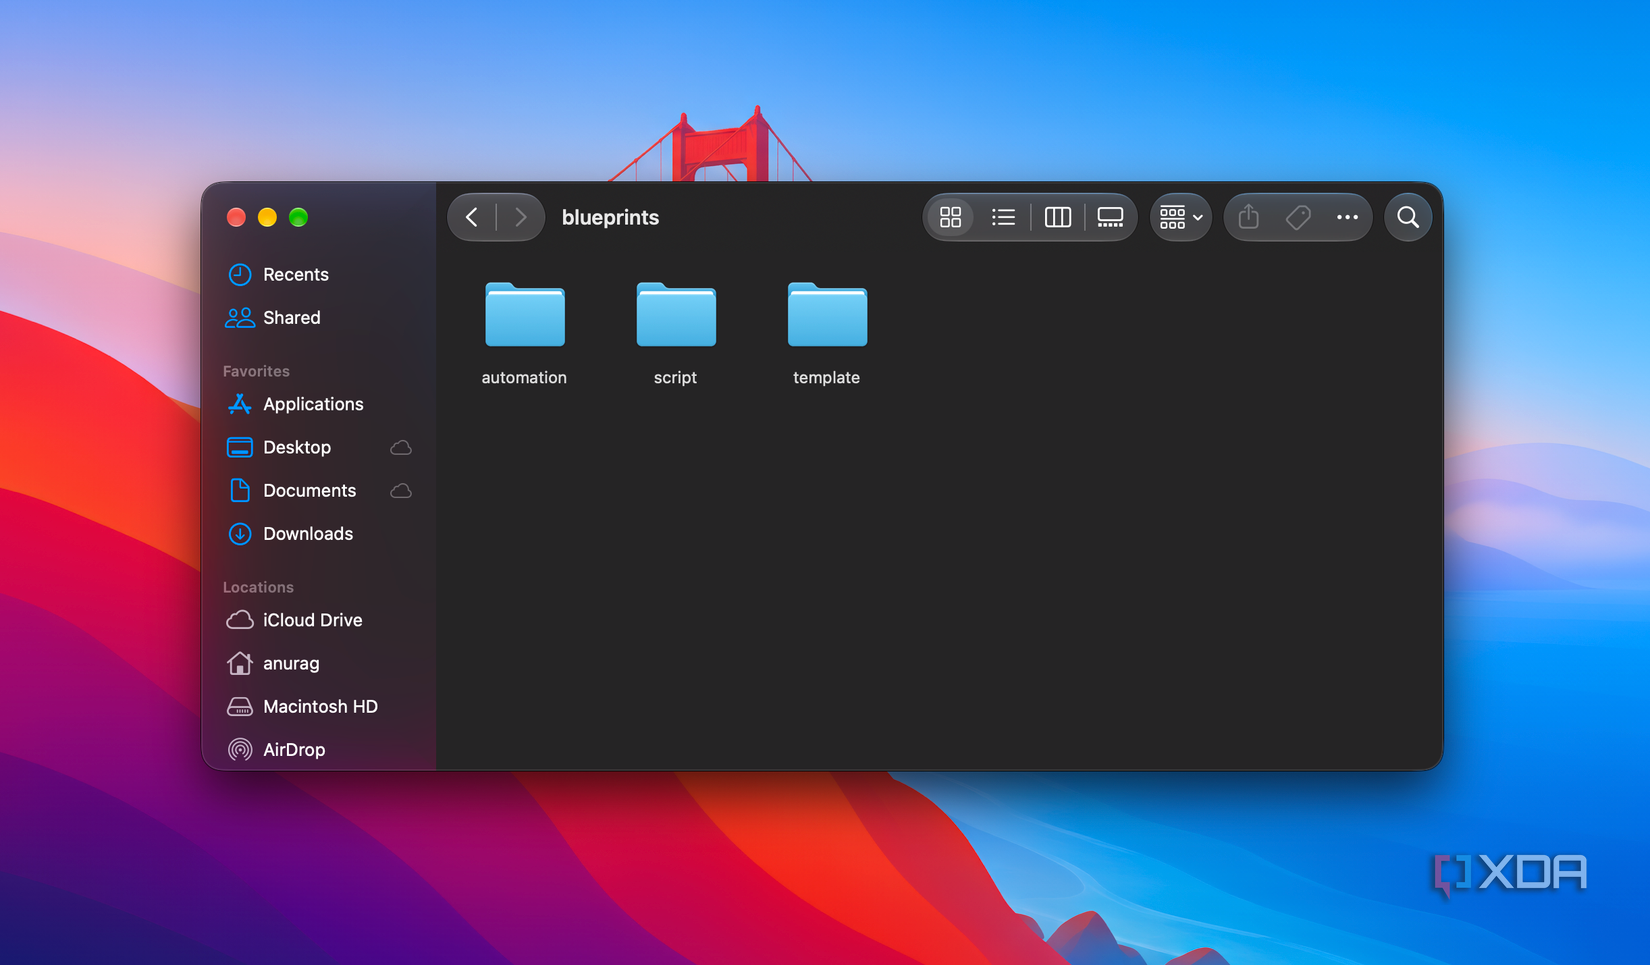
Task: Open the More actions ellipsis menu
Action: click(x=1347, y=217)
